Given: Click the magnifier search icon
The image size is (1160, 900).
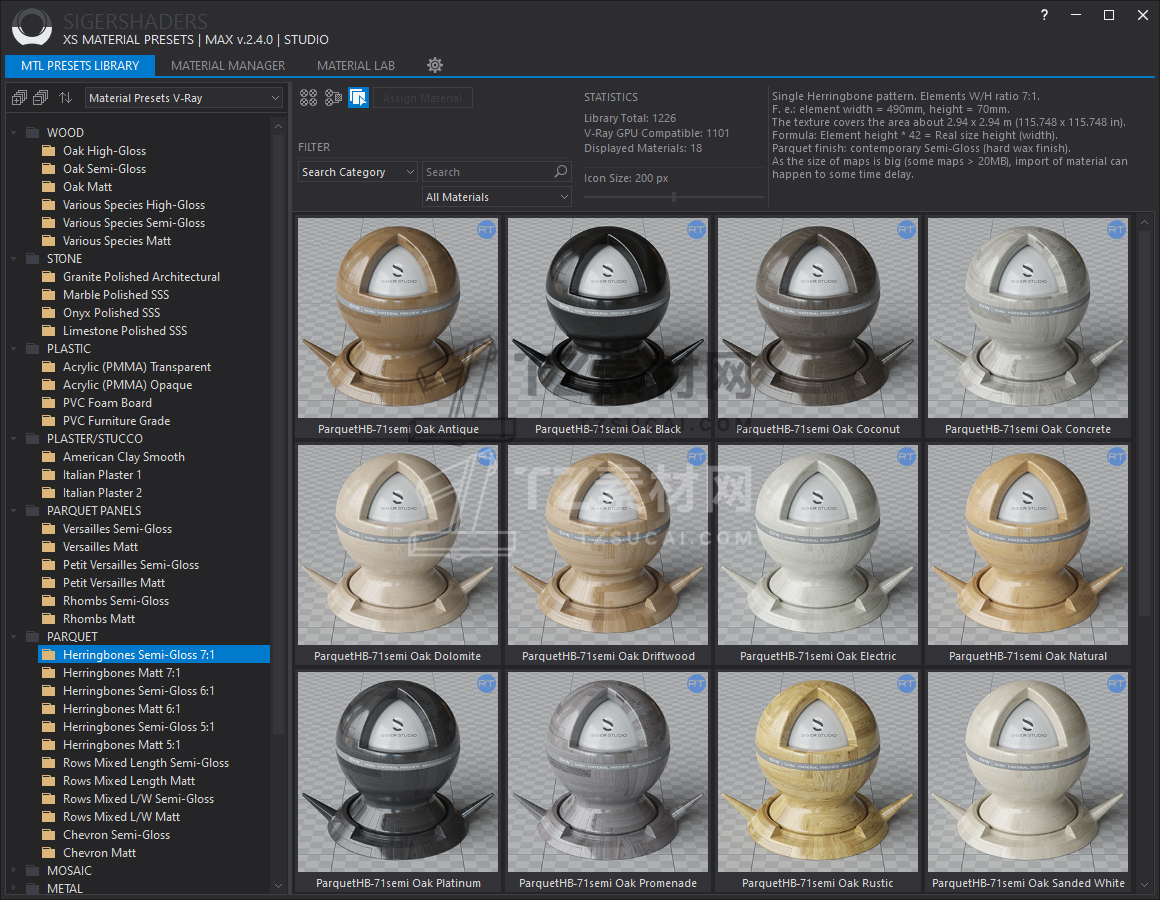Looking at the screenshot, I should pyautogui.click(x=562, y=172).
